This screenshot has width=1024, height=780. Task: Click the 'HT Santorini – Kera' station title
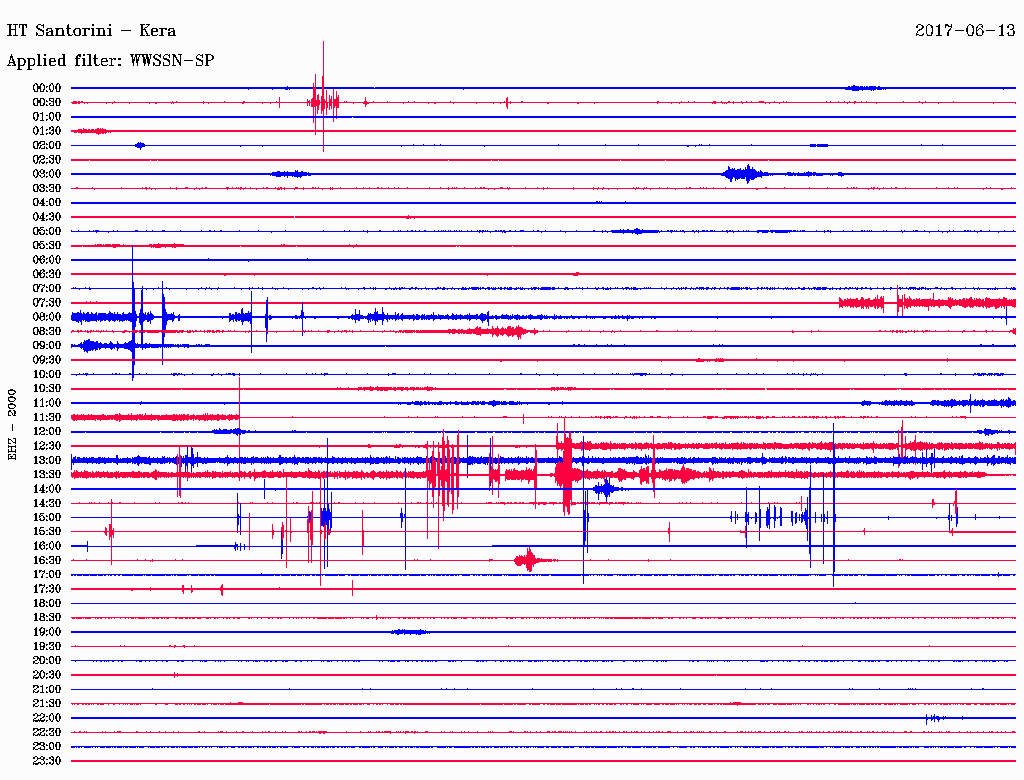point(91,31)
